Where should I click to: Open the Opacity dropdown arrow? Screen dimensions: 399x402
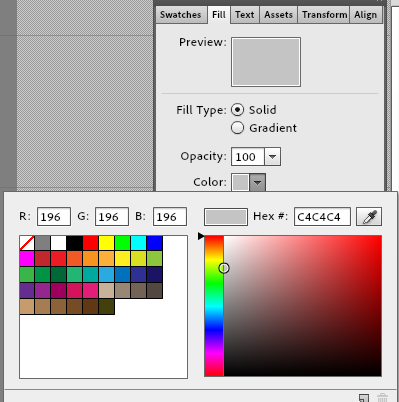(x=272, y=157)
